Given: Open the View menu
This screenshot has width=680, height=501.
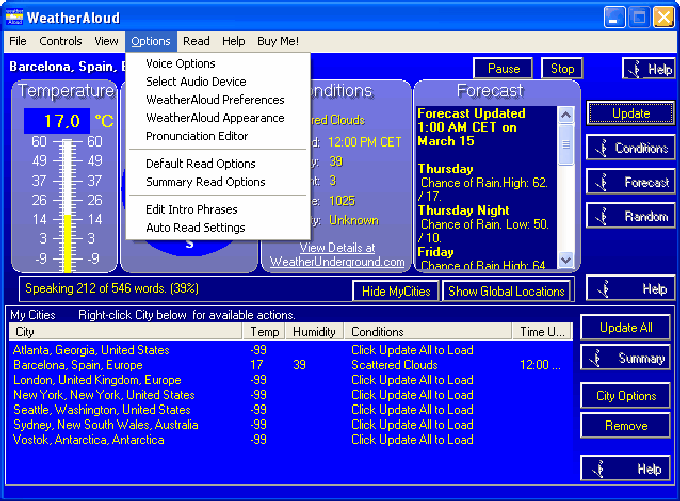Looking at the screenshot, I should pos(106,41).
